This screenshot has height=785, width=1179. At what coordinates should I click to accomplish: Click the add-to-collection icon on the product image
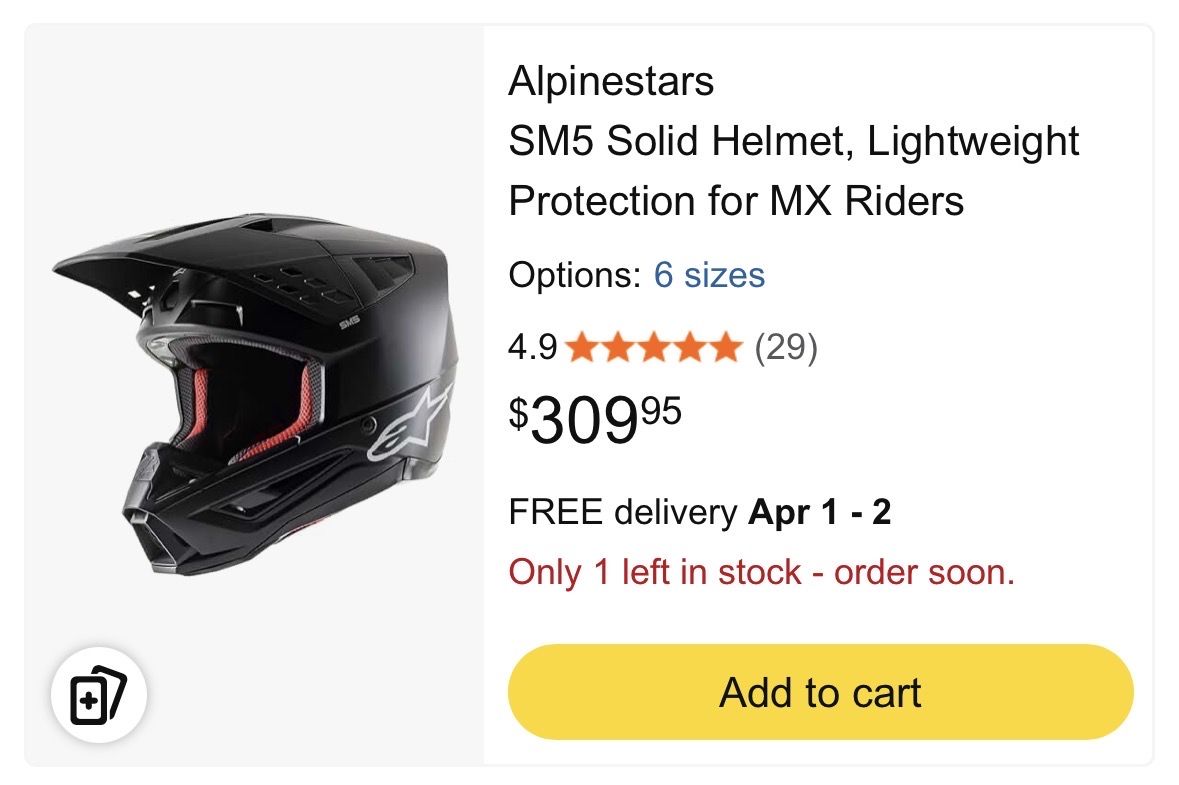click(99, 694)
